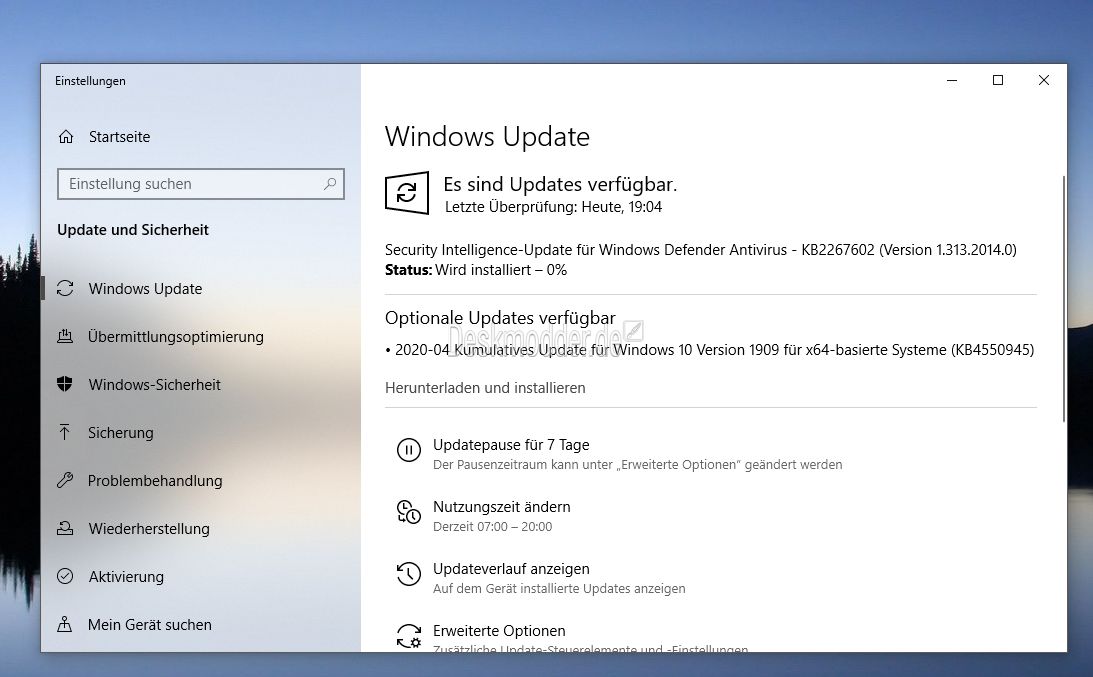
Task: Focus the Einstellung suchen search field
Action: [201, 184]
